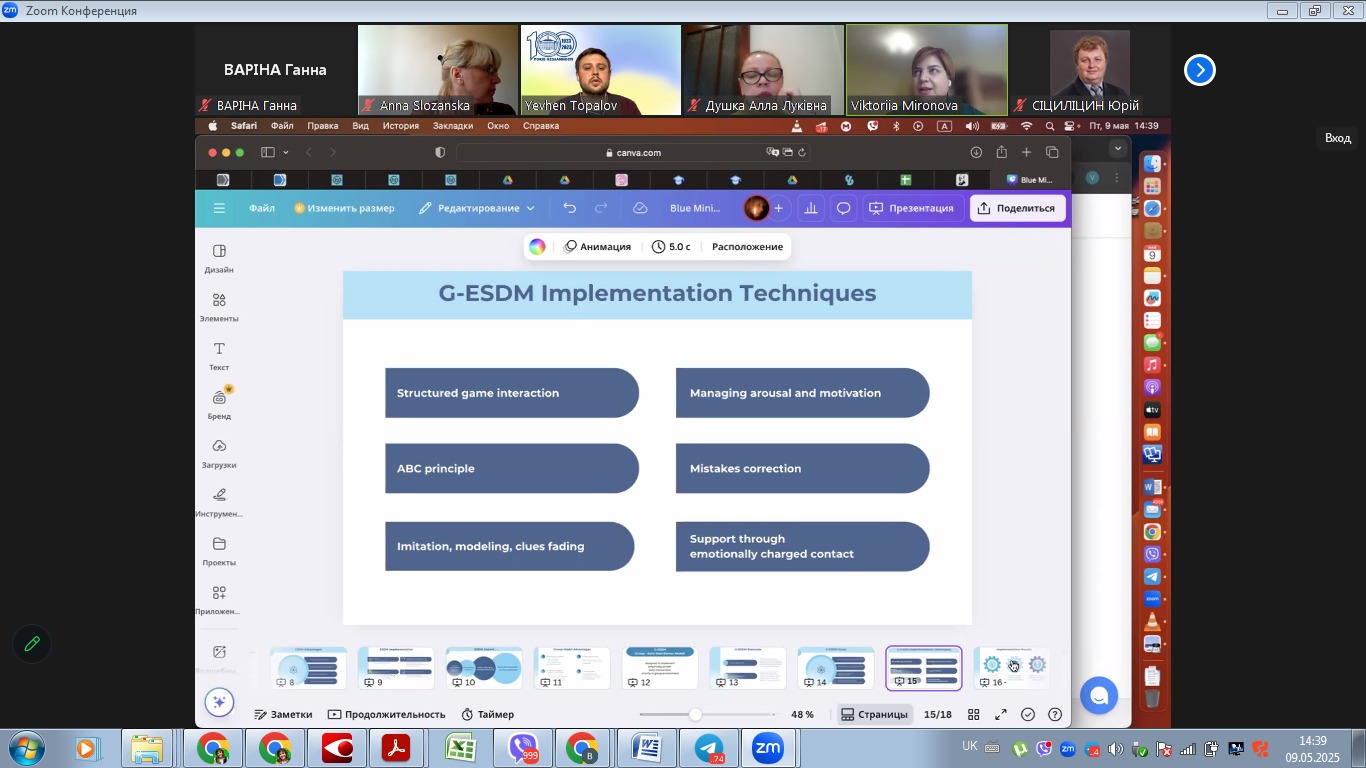Open the grid view of pages
This screenshot has width=1366, height=768.
coord(973,714)
